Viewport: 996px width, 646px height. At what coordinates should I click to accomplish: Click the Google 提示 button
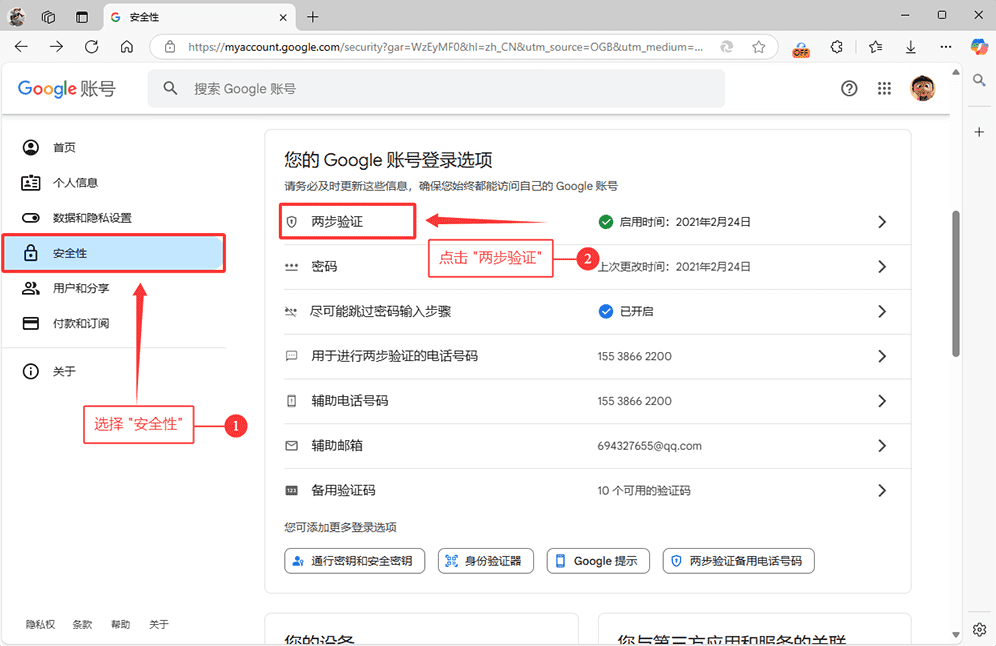point(598,561)
